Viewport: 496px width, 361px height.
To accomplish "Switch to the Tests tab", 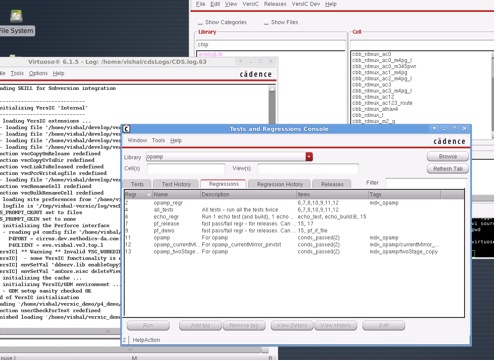I will pyautogui.click(x=137, y=184).
